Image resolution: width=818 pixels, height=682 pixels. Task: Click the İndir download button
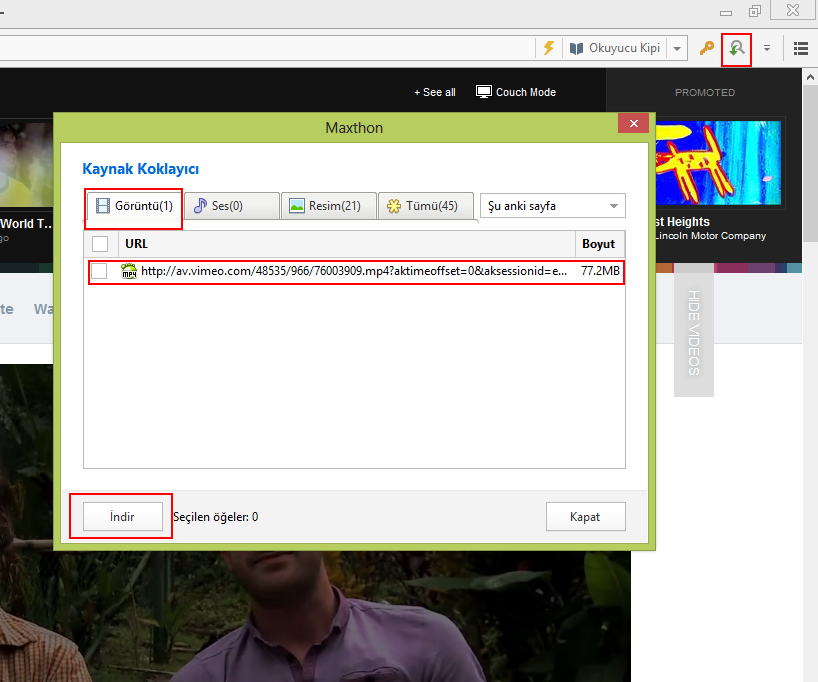[x=123, y=517]
